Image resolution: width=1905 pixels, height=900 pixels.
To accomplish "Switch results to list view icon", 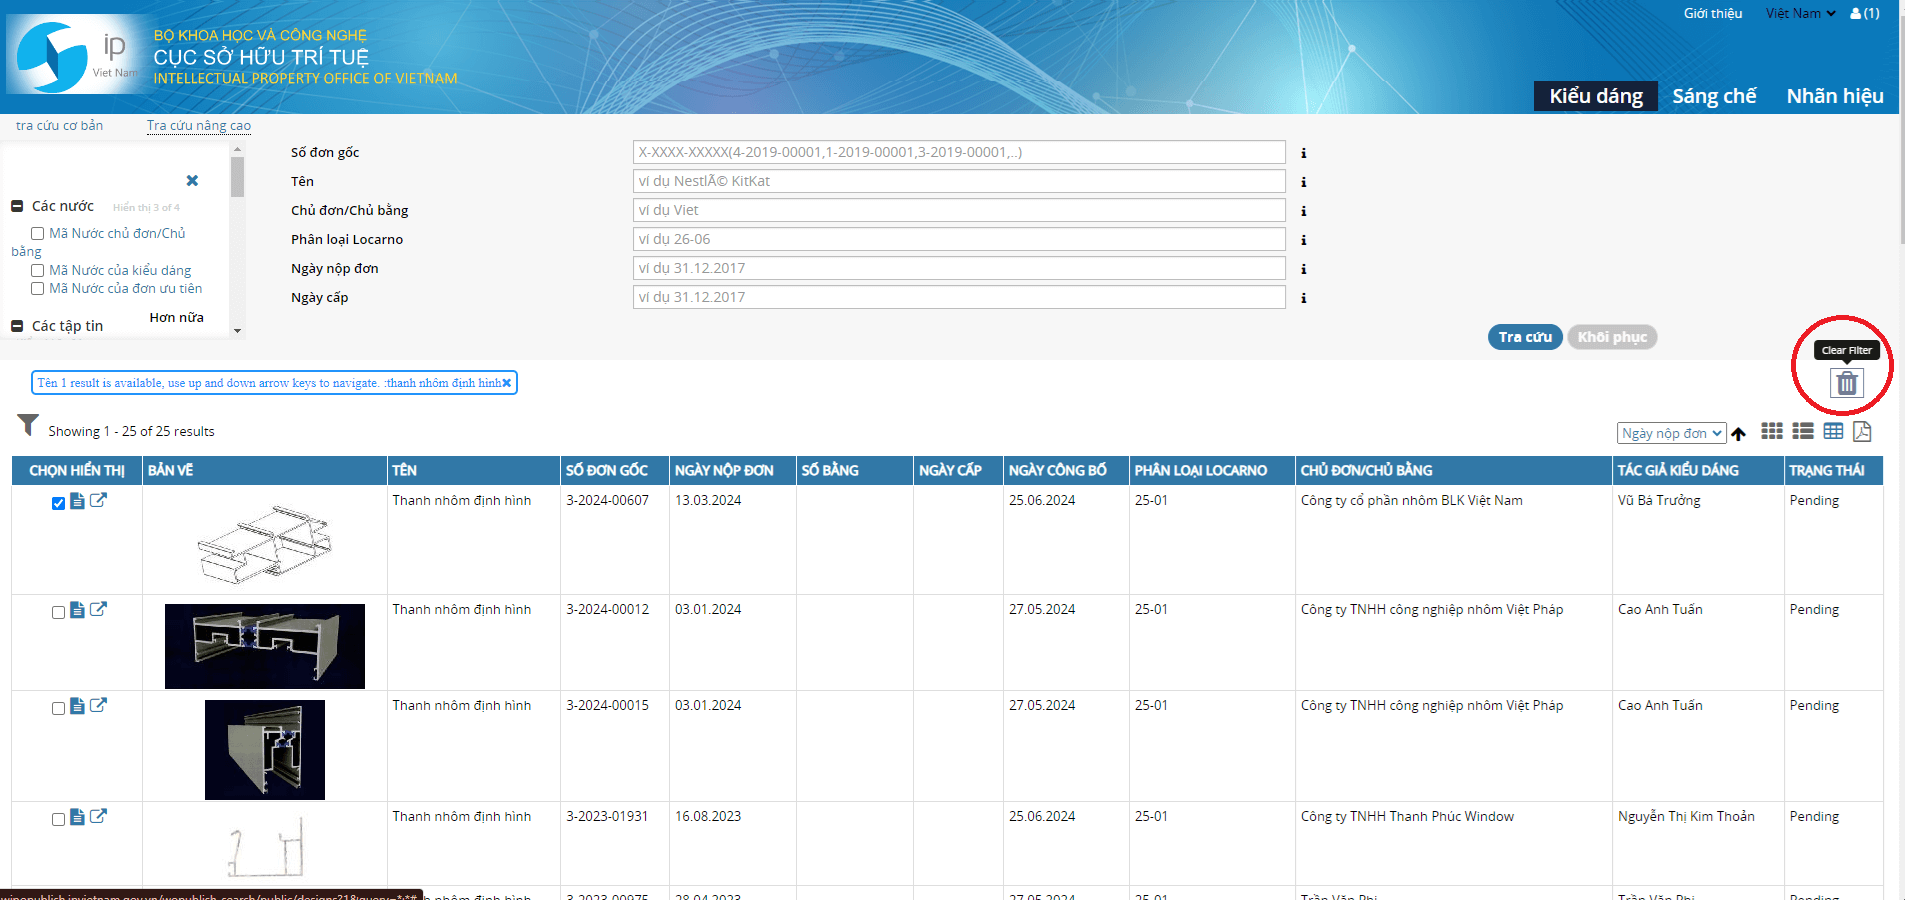I will (x=1802, y=431).
